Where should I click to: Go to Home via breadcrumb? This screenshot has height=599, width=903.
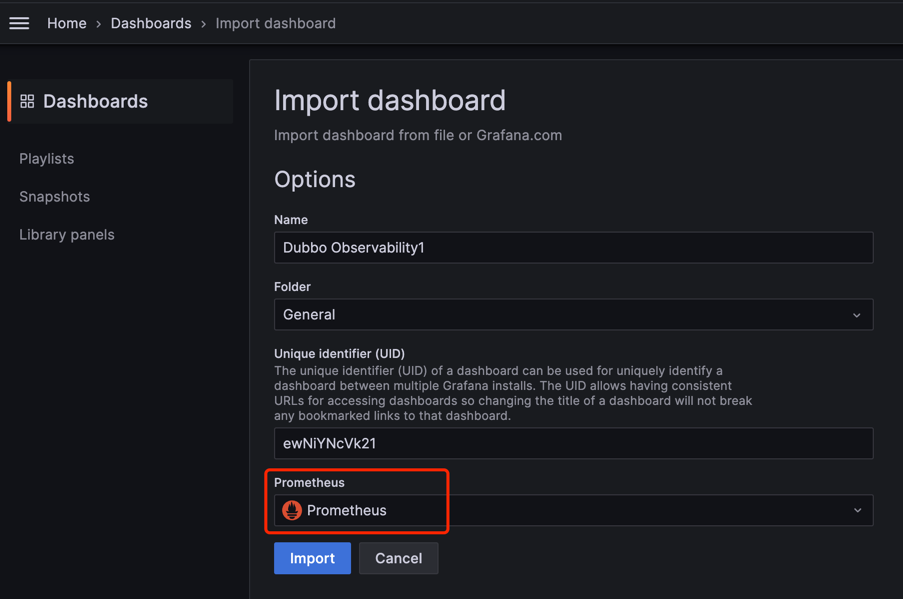[x=67, y=23]
